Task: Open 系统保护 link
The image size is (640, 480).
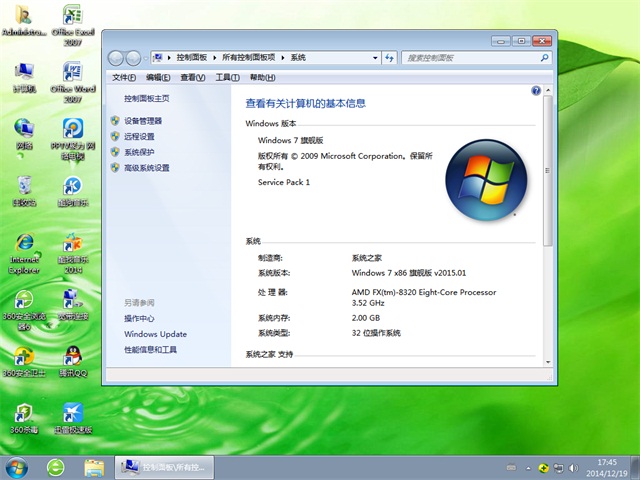Action: (139, 152)
